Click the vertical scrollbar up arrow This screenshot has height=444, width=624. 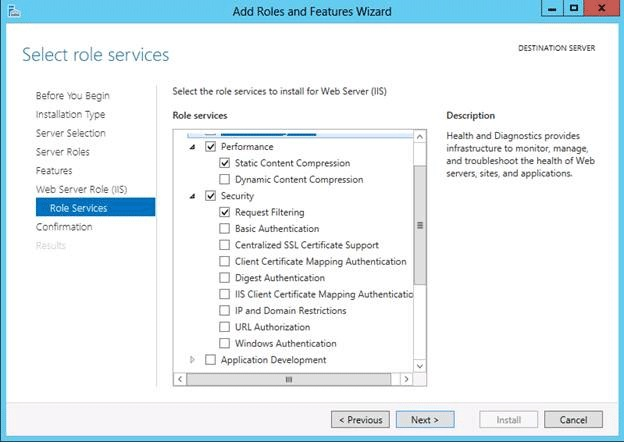click(420, 137)
